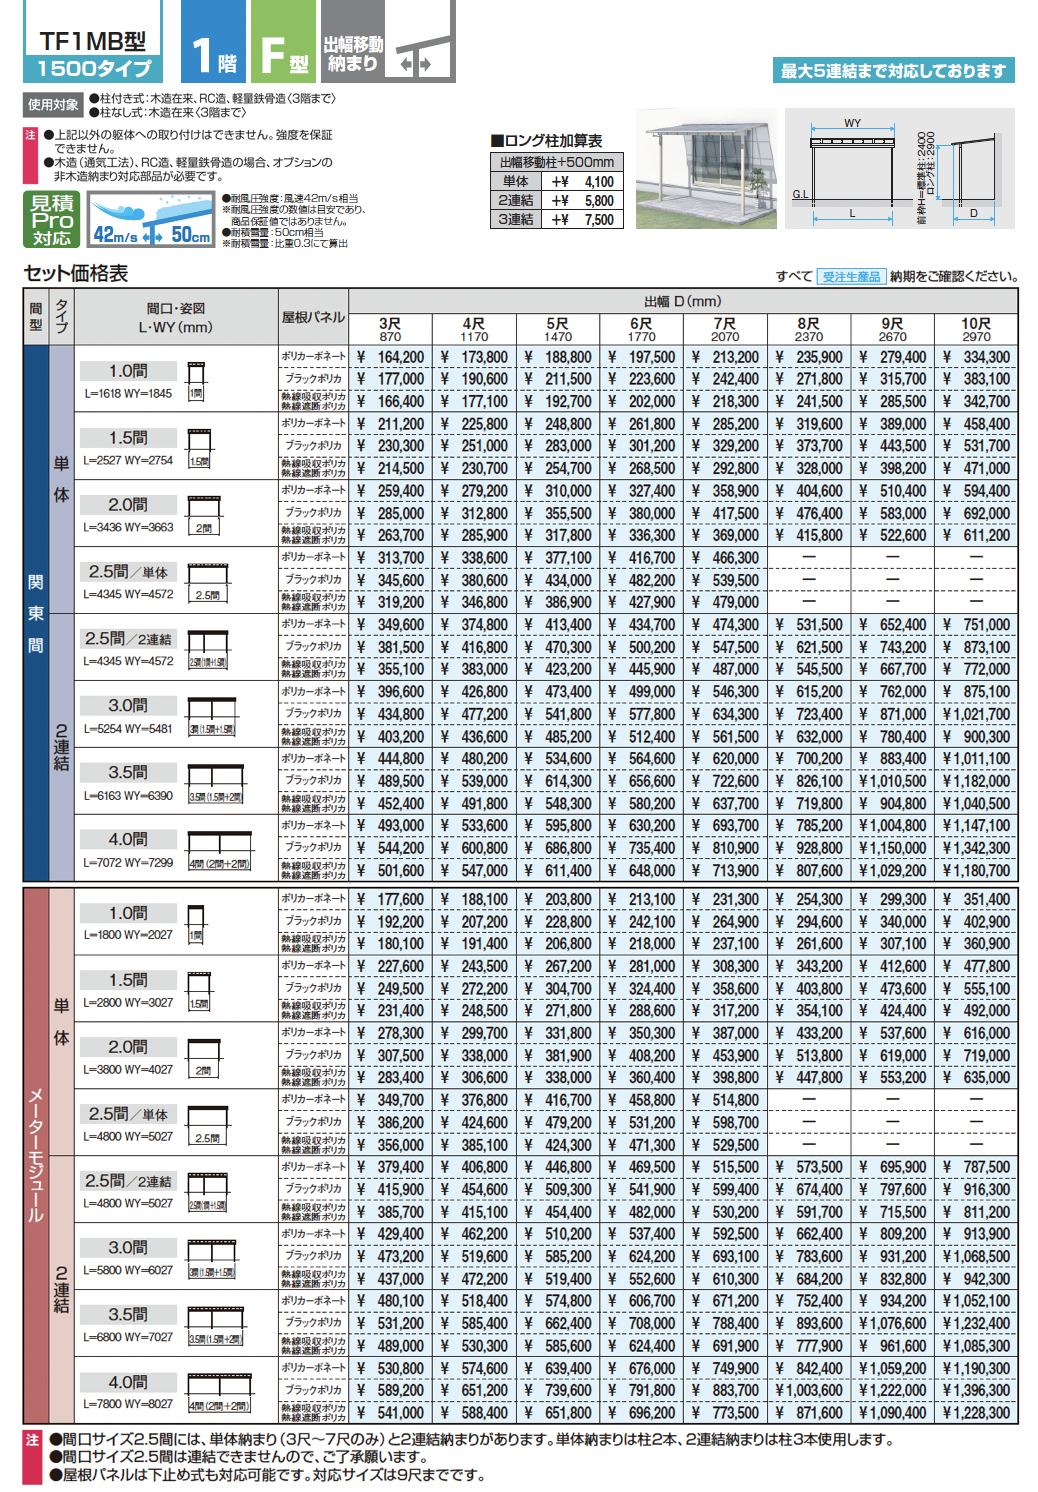Click the セット価格表 heading
This screenshot has width=1038, height=1492.
tap(76, 274)
